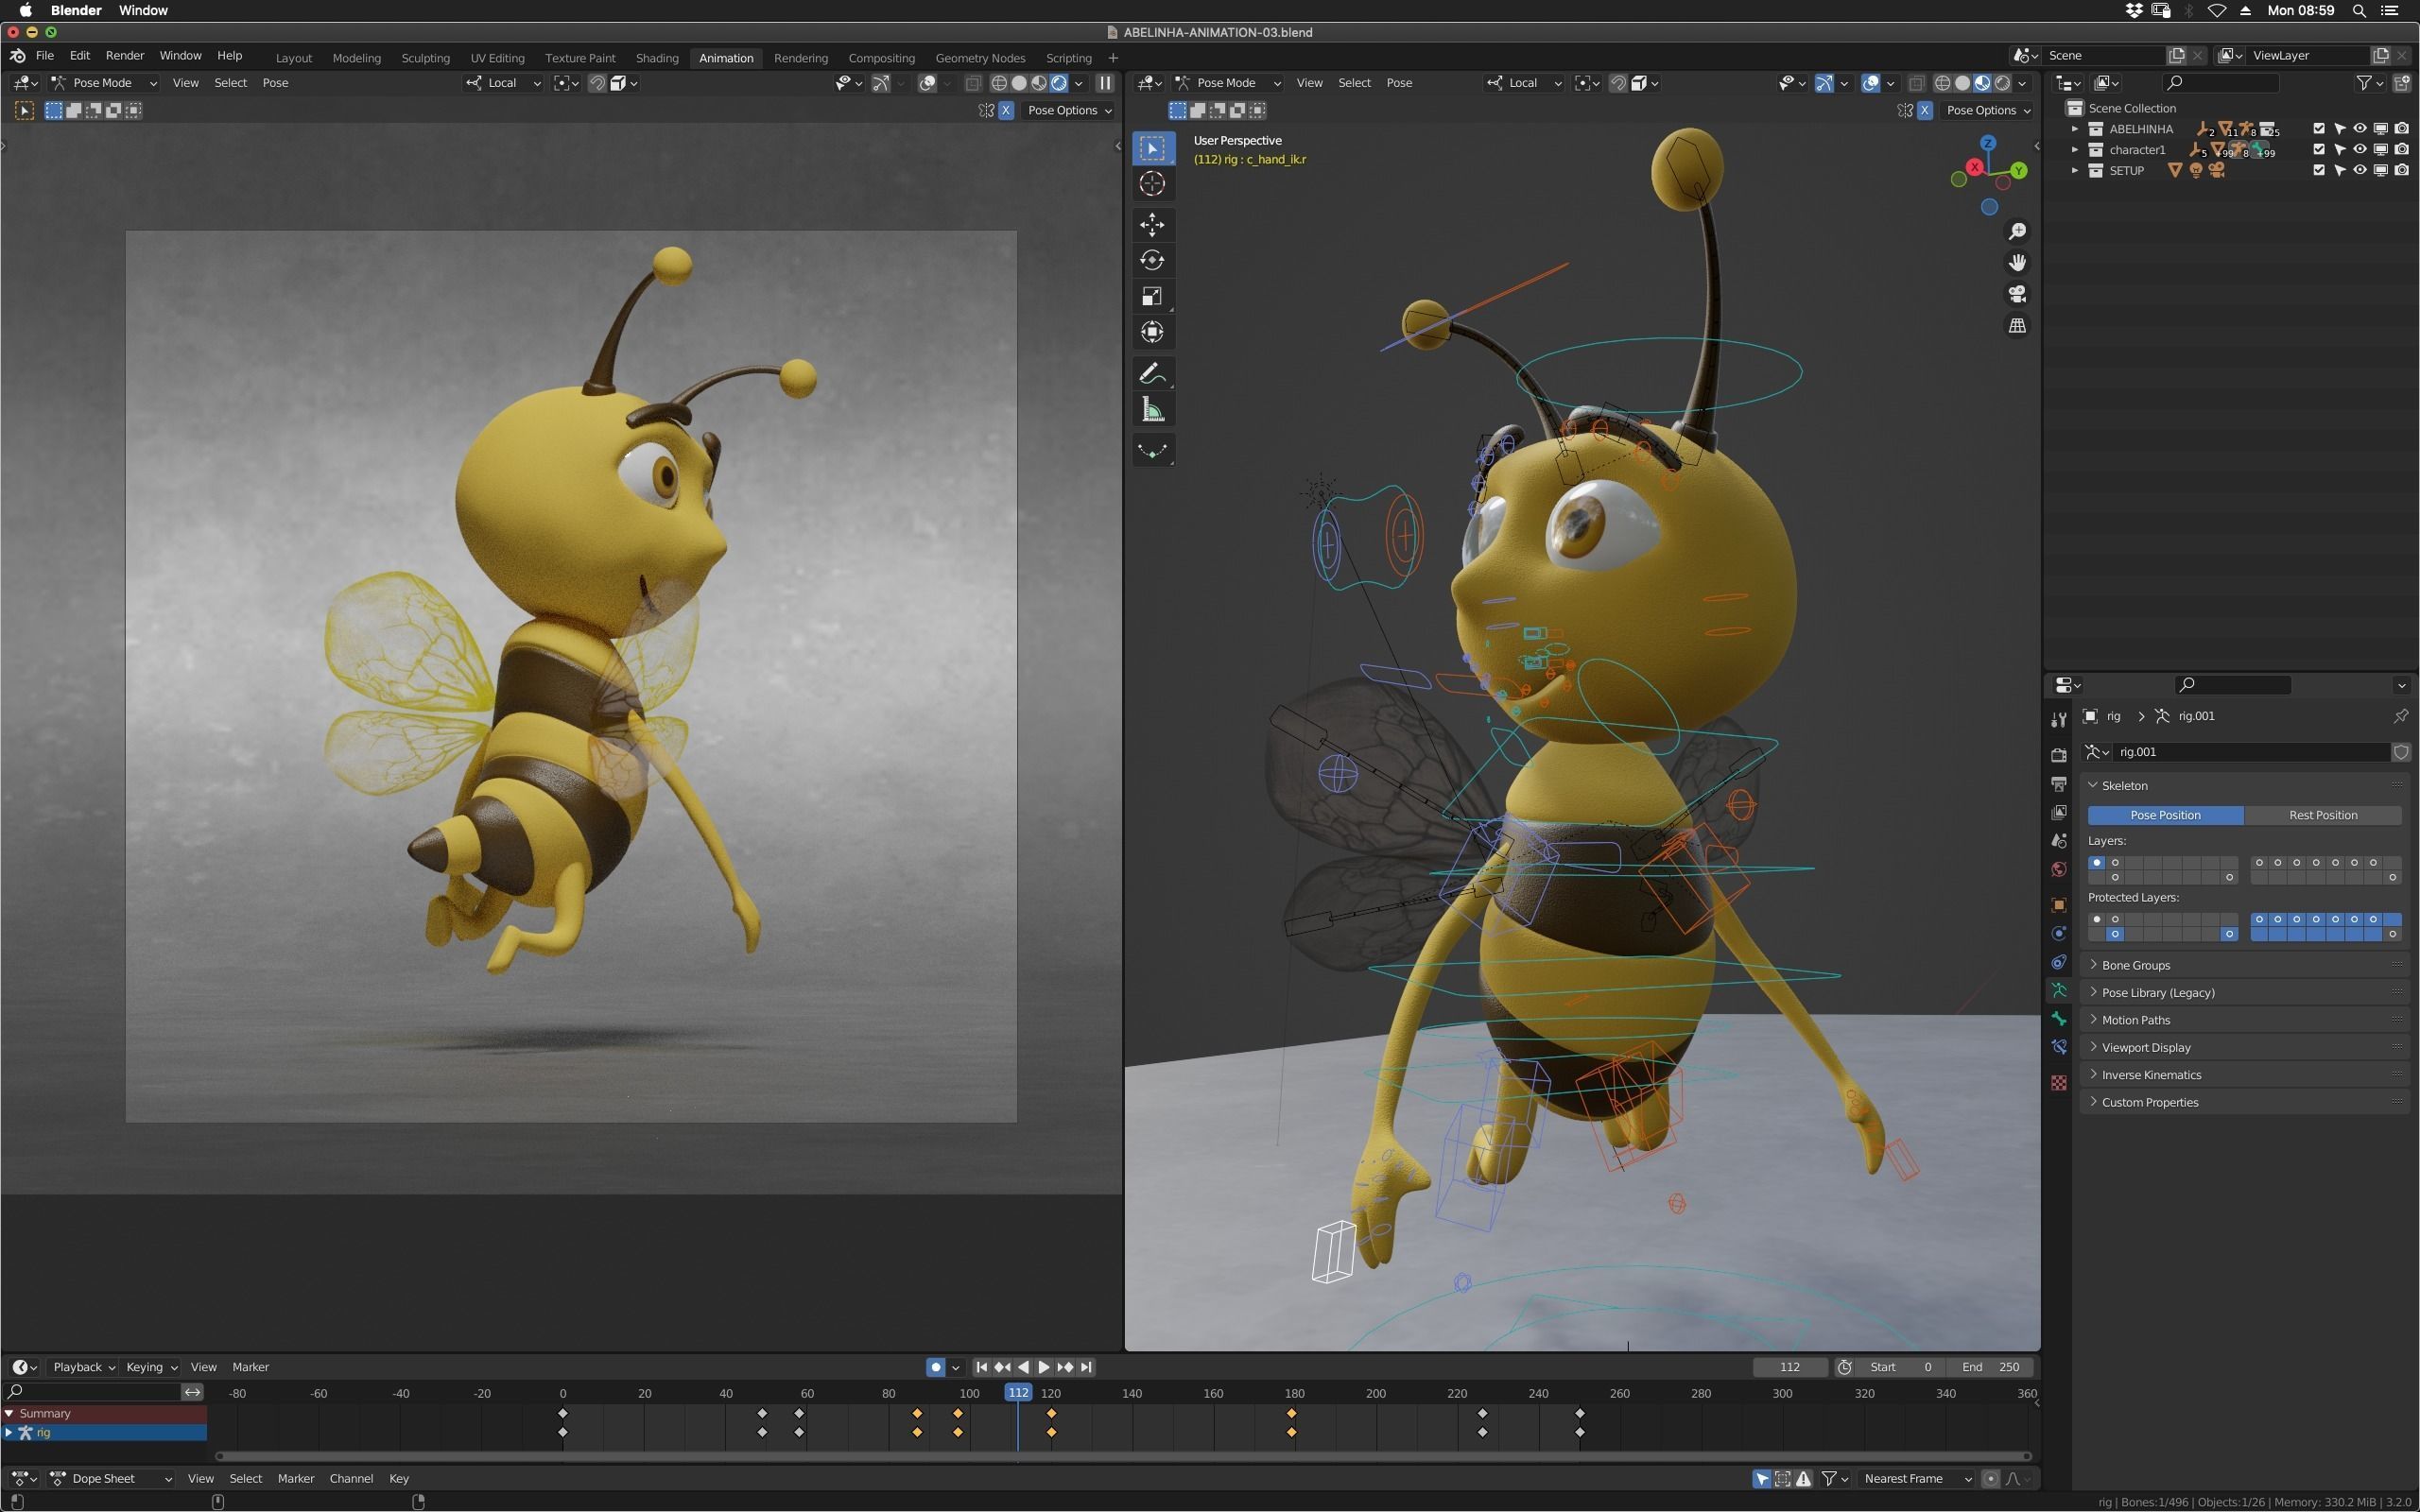Select the Move tool in viewport toolbar
The width and height of the screenshot is (2420, 1512).
point(1152,224)
